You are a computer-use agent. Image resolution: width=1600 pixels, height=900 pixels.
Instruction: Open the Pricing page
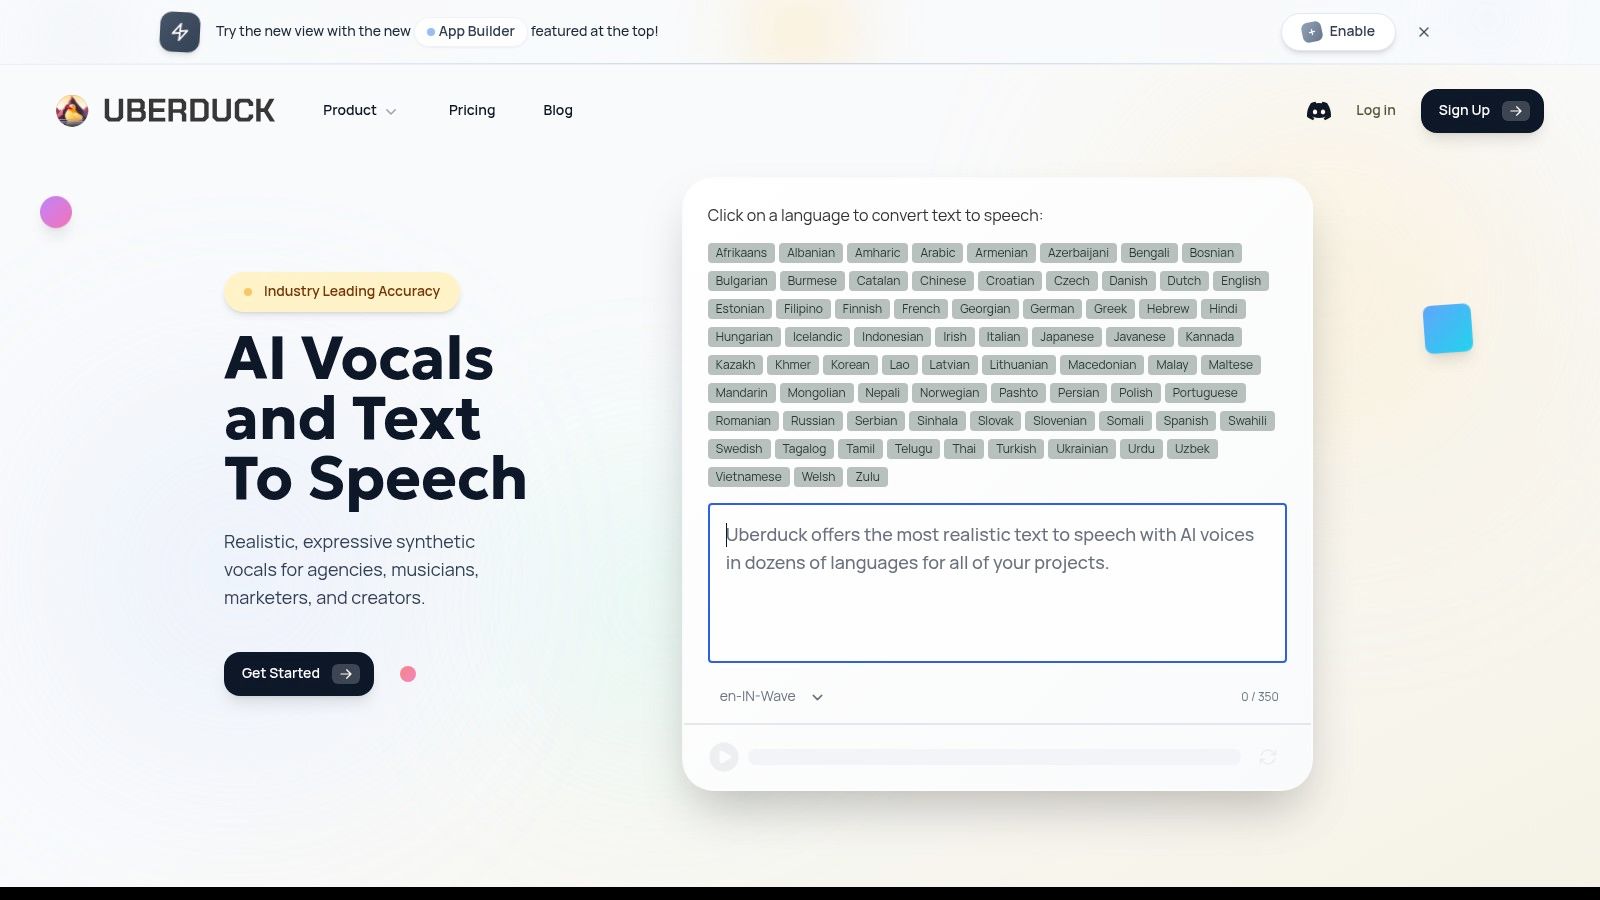point(472,110)
